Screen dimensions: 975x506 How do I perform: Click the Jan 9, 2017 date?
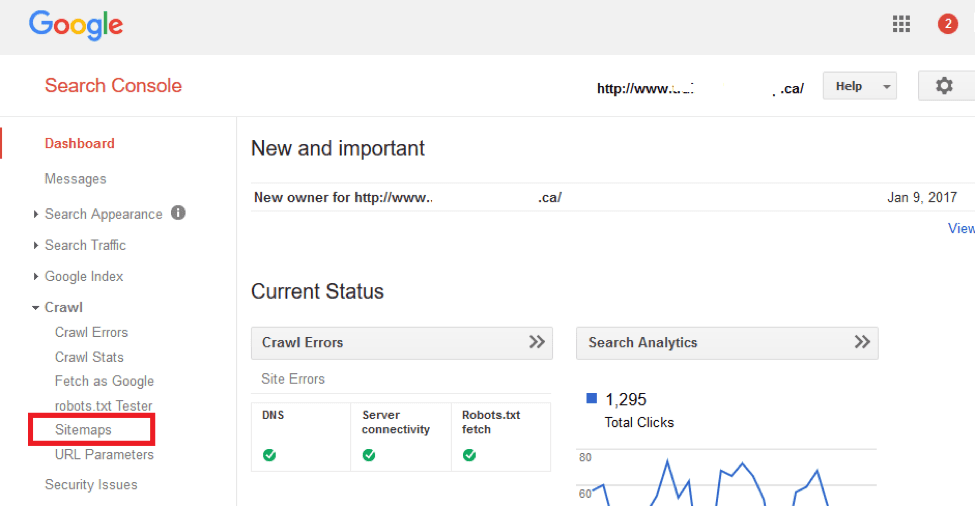tap(922, 198)
